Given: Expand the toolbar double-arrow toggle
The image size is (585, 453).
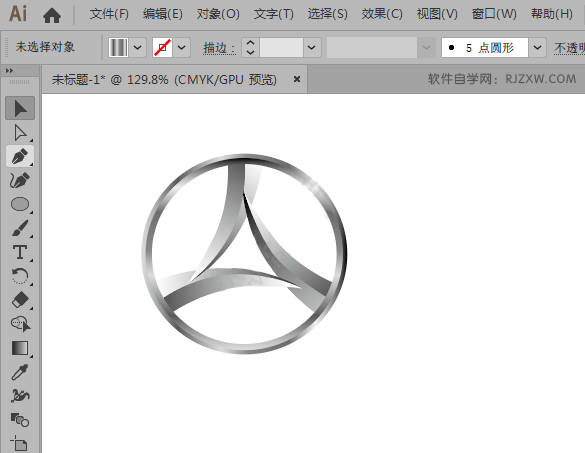Looking at the screenshot, I should point(9,71).
